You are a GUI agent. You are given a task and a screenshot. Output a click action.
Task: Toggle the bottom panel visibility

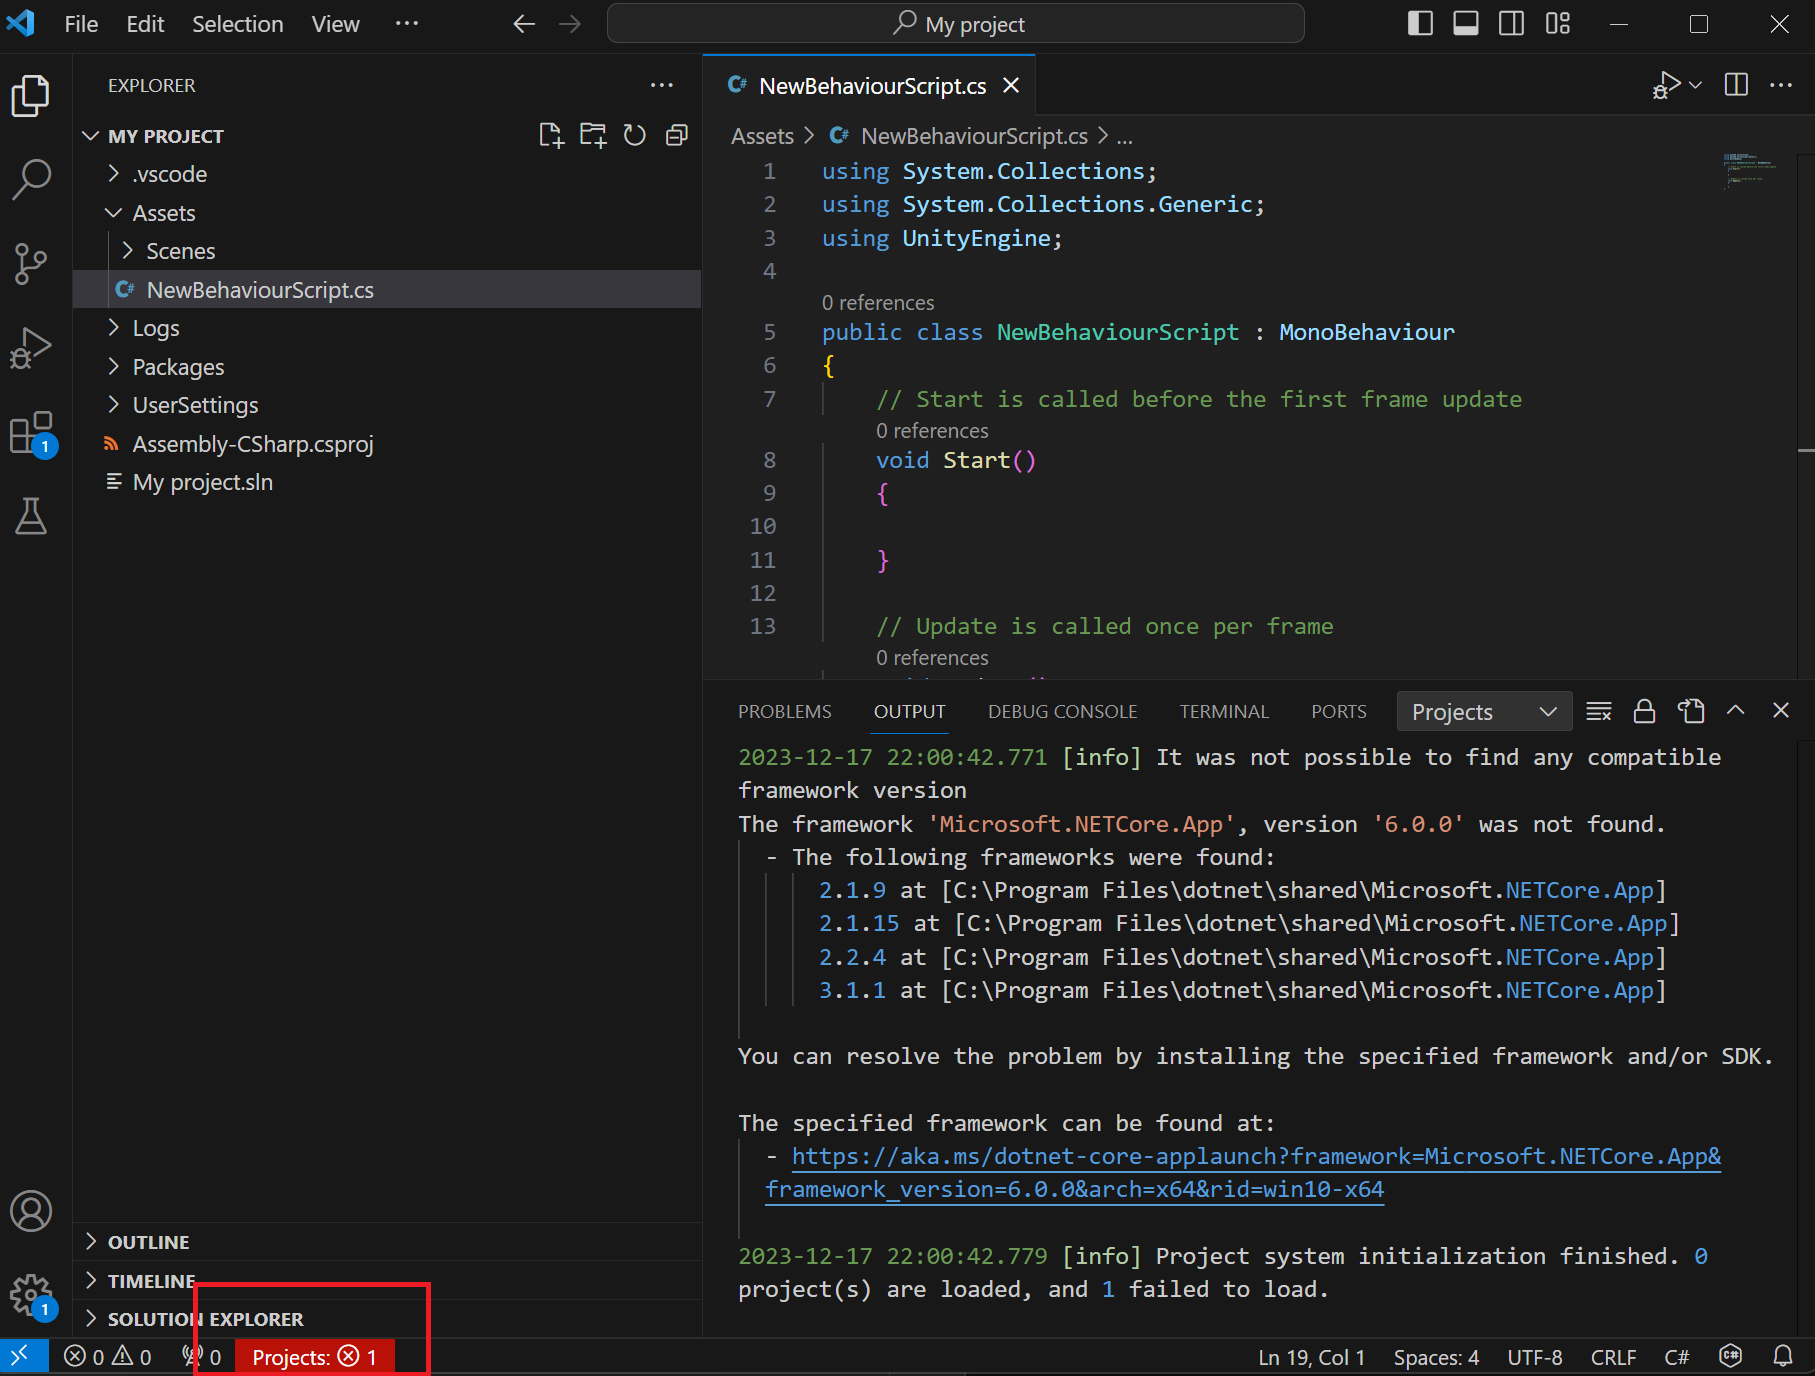click(1465, 23)
